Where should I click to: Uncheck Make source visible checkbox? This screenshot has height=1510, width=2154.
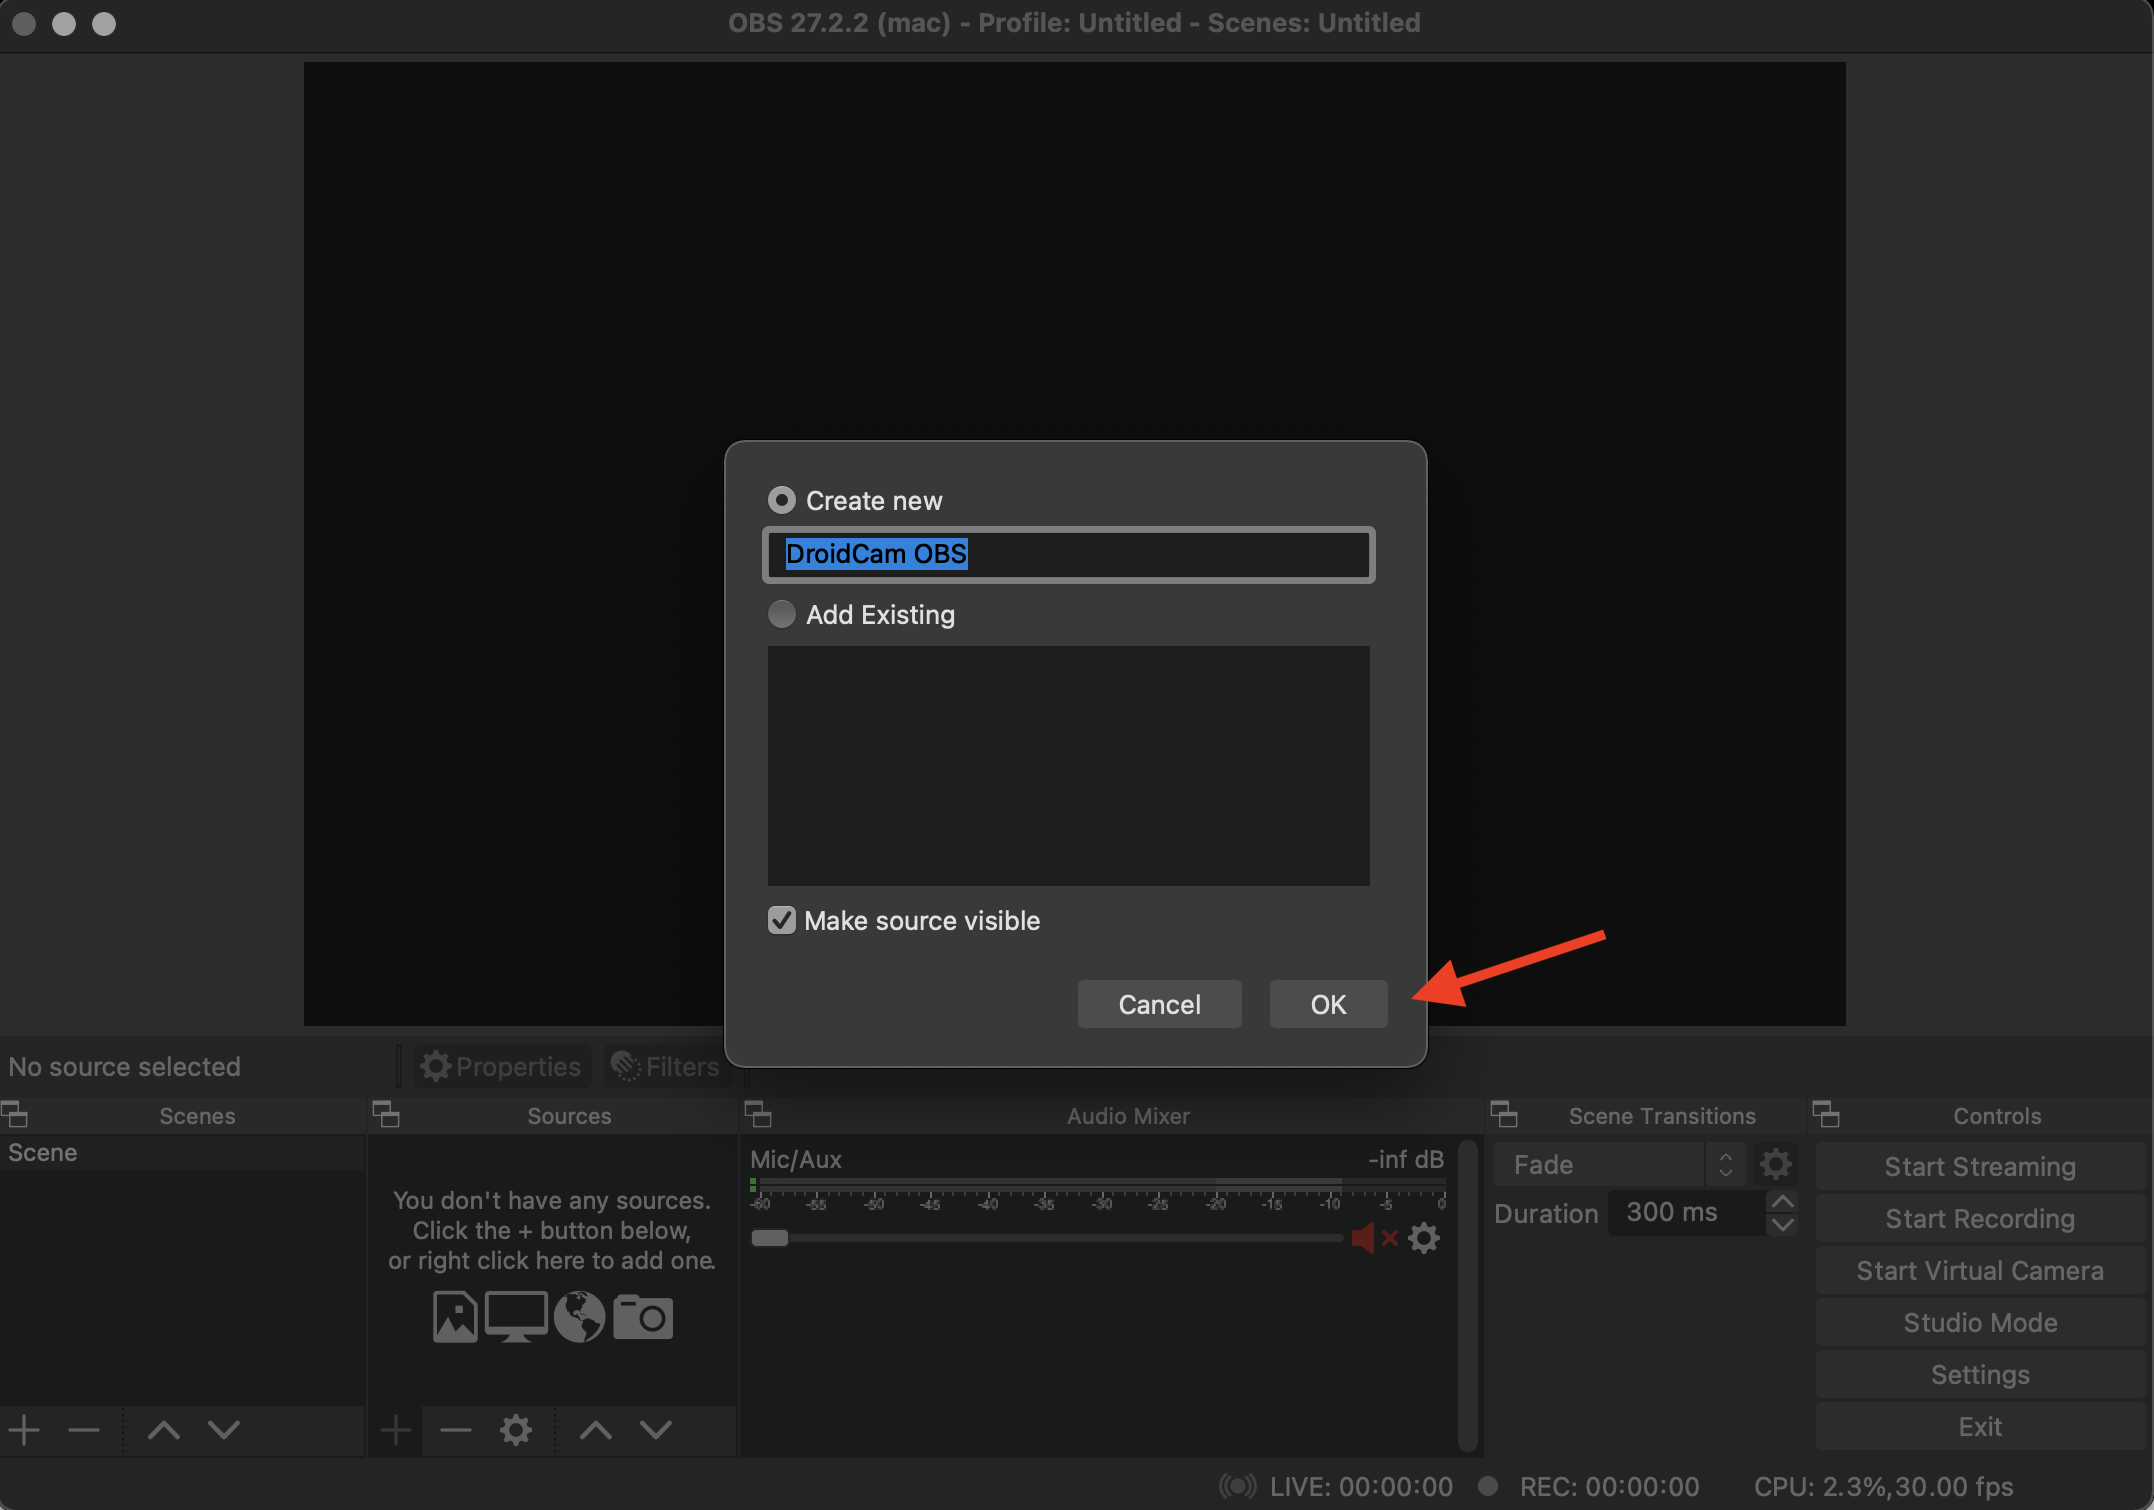click(782, 920)
